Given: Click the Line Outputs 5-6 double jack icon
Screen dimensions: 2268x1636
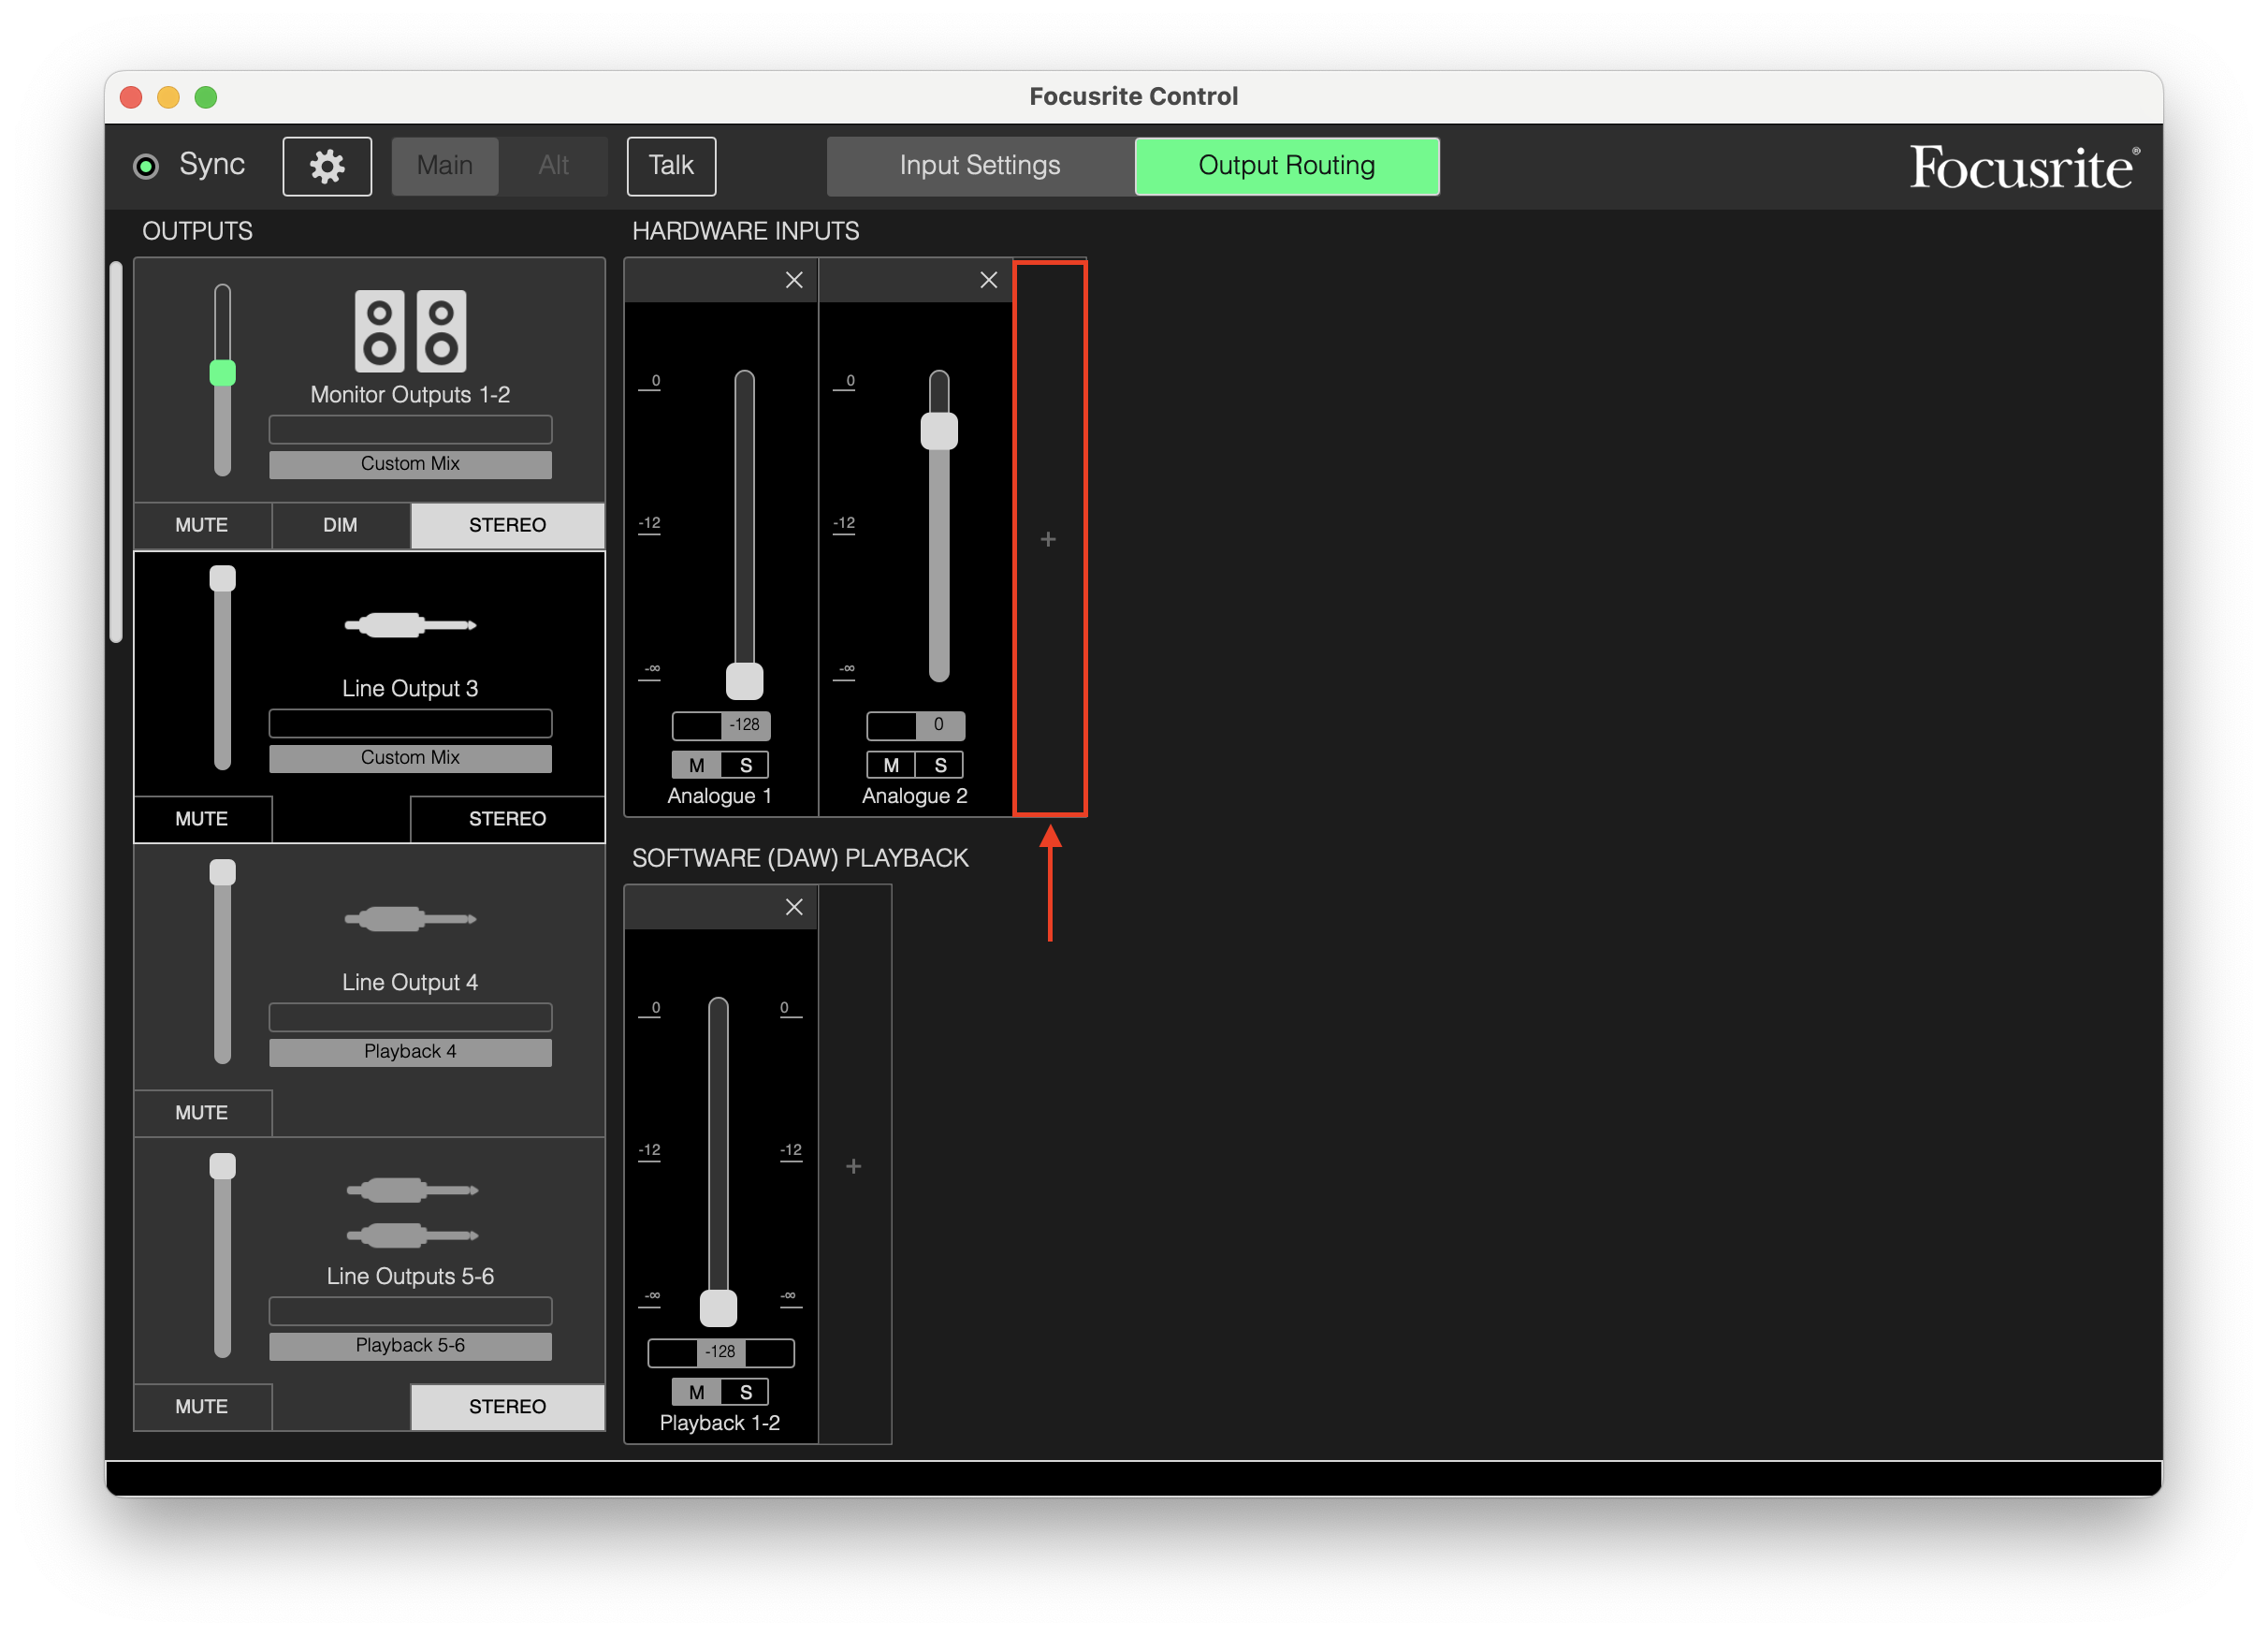Looking at the screenshot, I should [411, 1212].
